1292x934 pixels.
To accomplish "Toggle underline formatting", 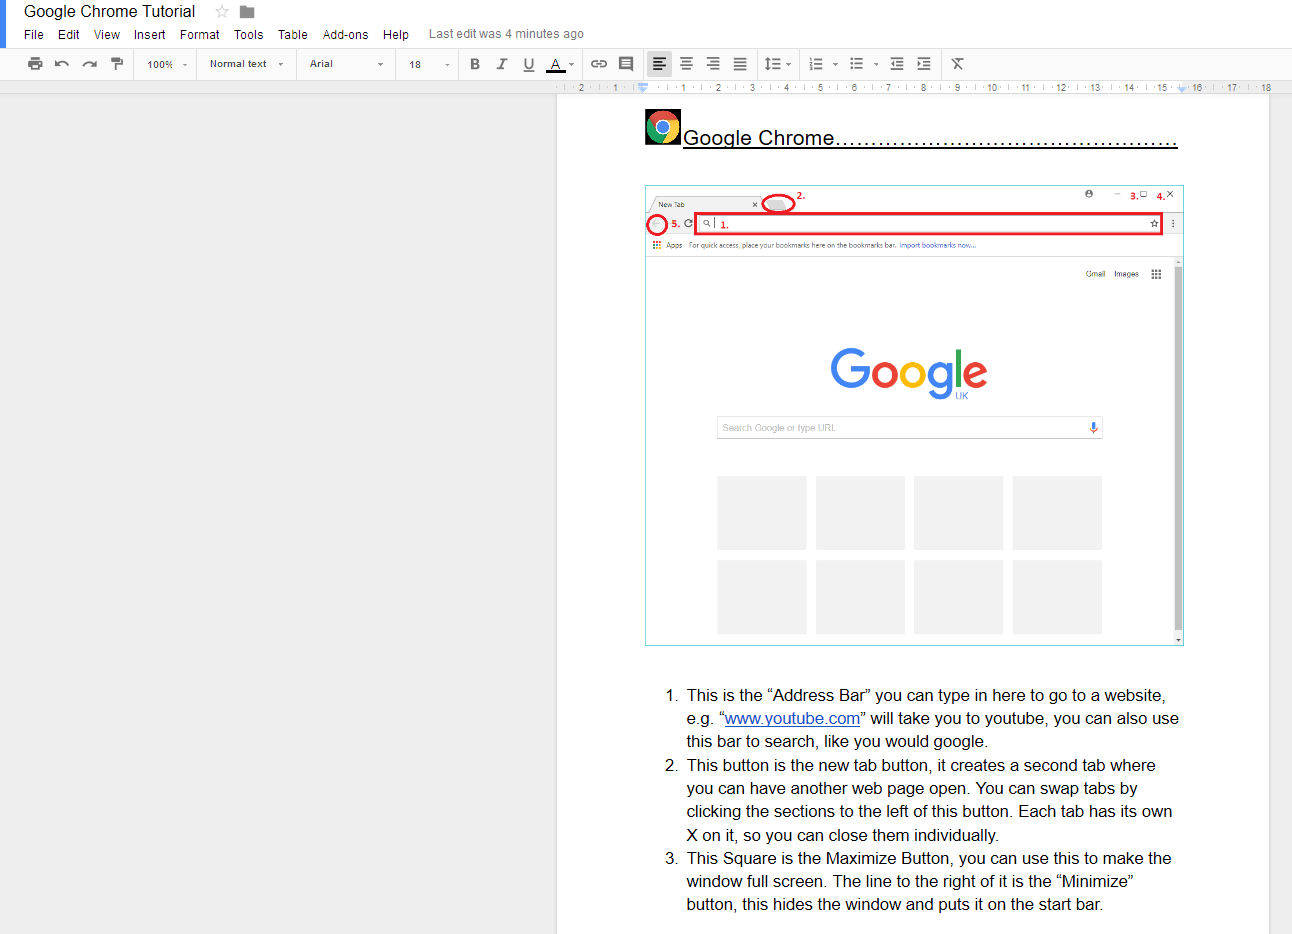I will pyautogui.click(x=529, y=64).
